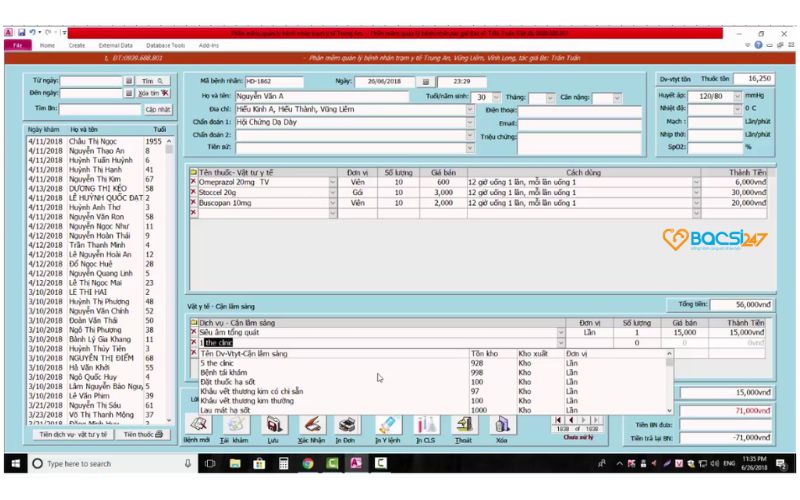800x500 pixels.
Task: Click the Điện thoại phone field
Action: 579,110
